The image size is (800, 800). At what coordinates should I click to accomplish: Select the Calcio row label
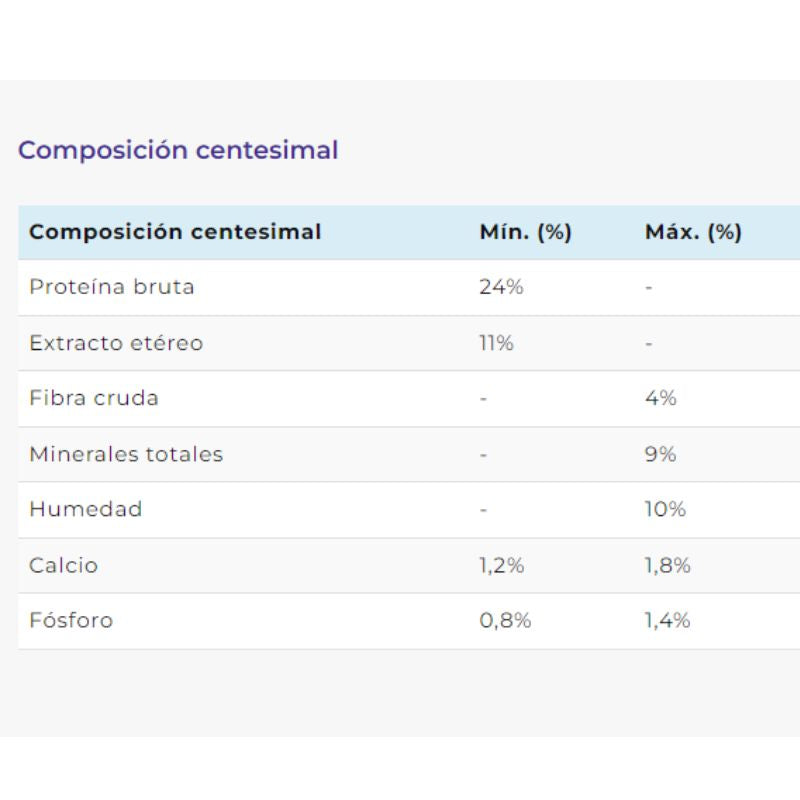(x=64, y=565)
